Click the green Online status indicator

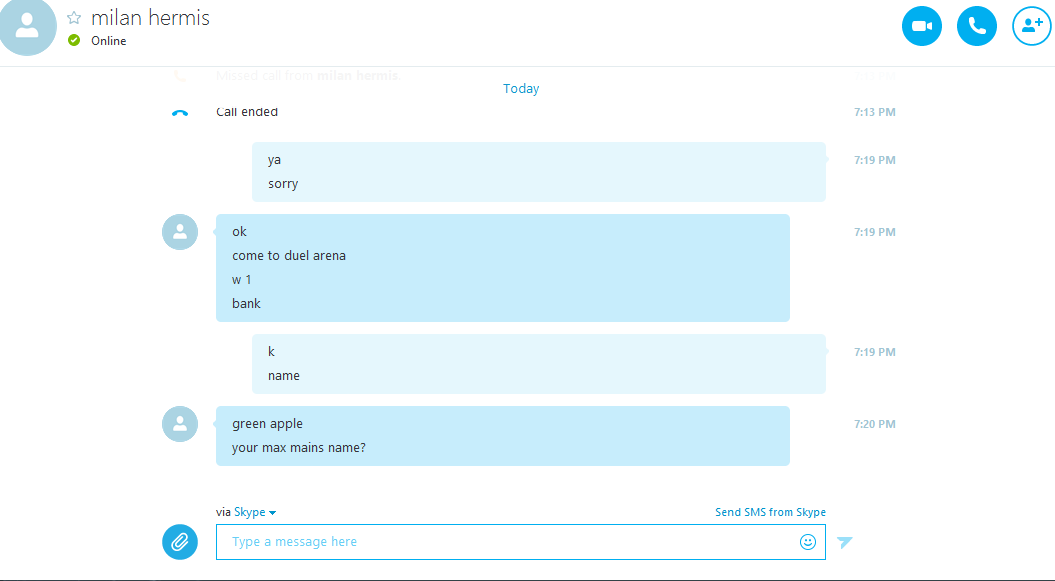74,40
